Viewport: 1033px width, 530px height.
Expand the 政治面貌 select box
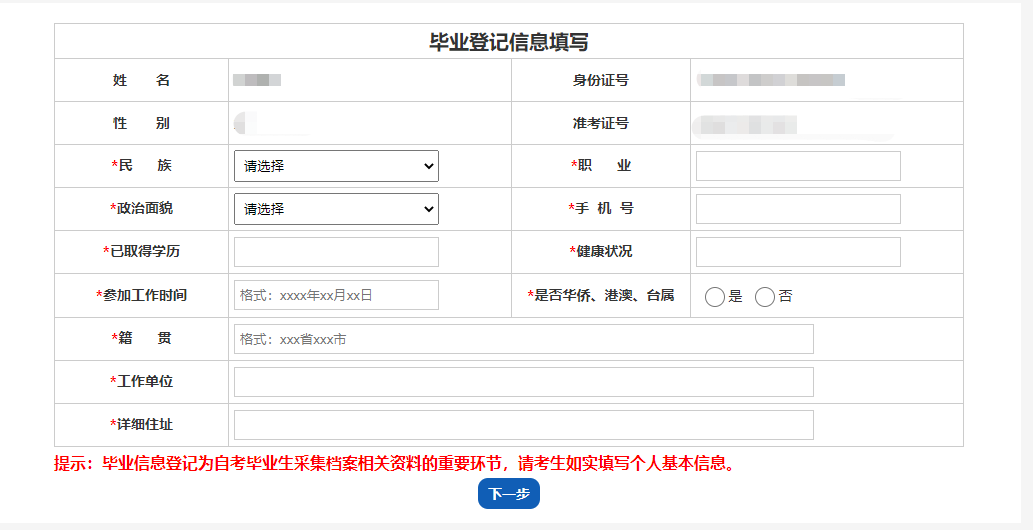click(336, 209)
